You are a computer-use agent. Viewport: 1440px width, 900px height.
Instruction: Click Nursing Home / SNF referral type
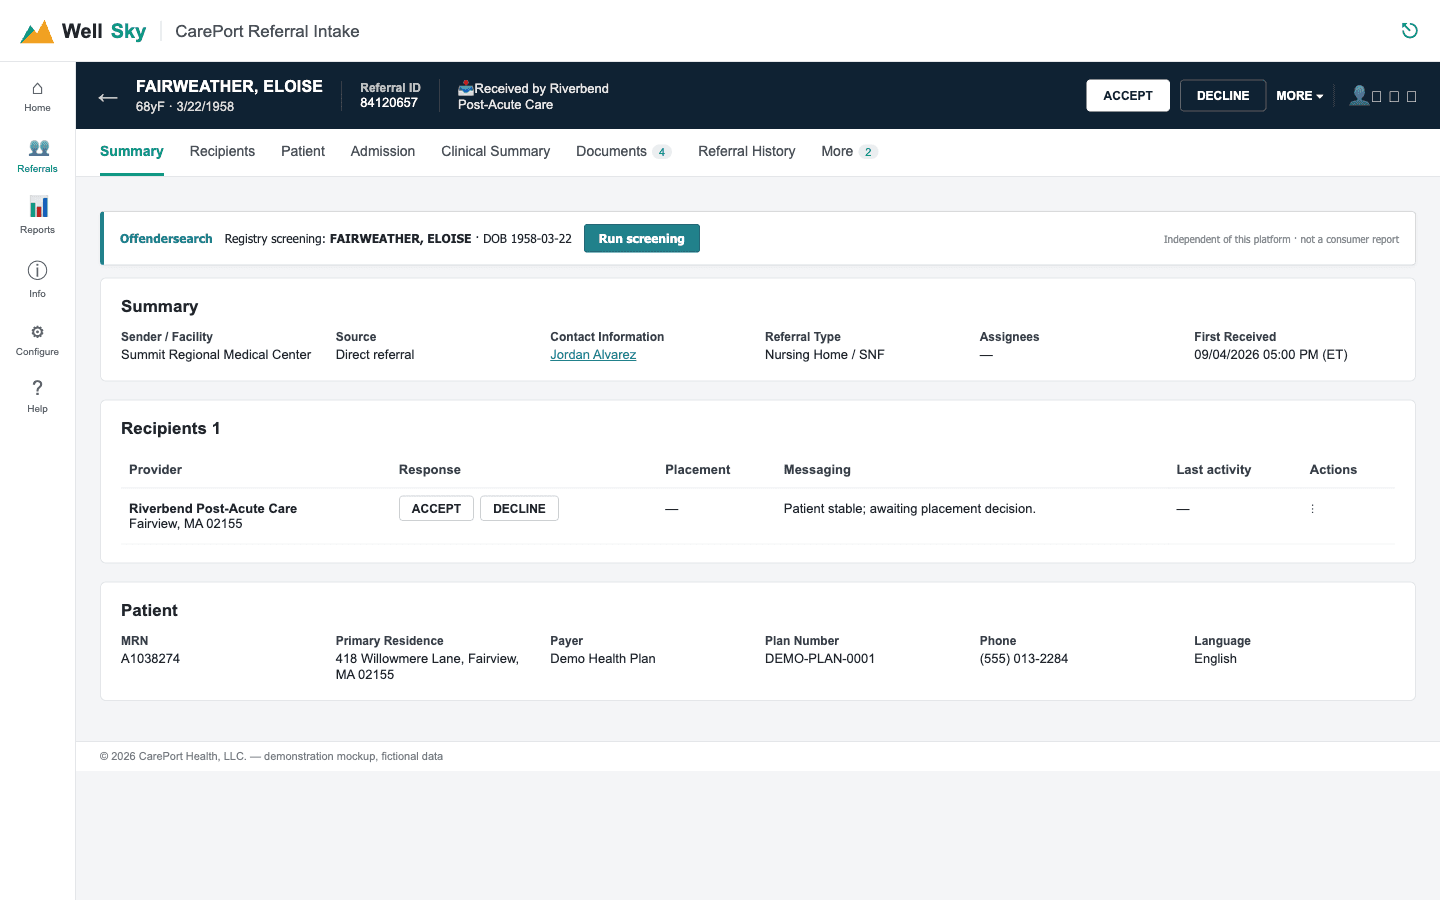click(825, 355)
